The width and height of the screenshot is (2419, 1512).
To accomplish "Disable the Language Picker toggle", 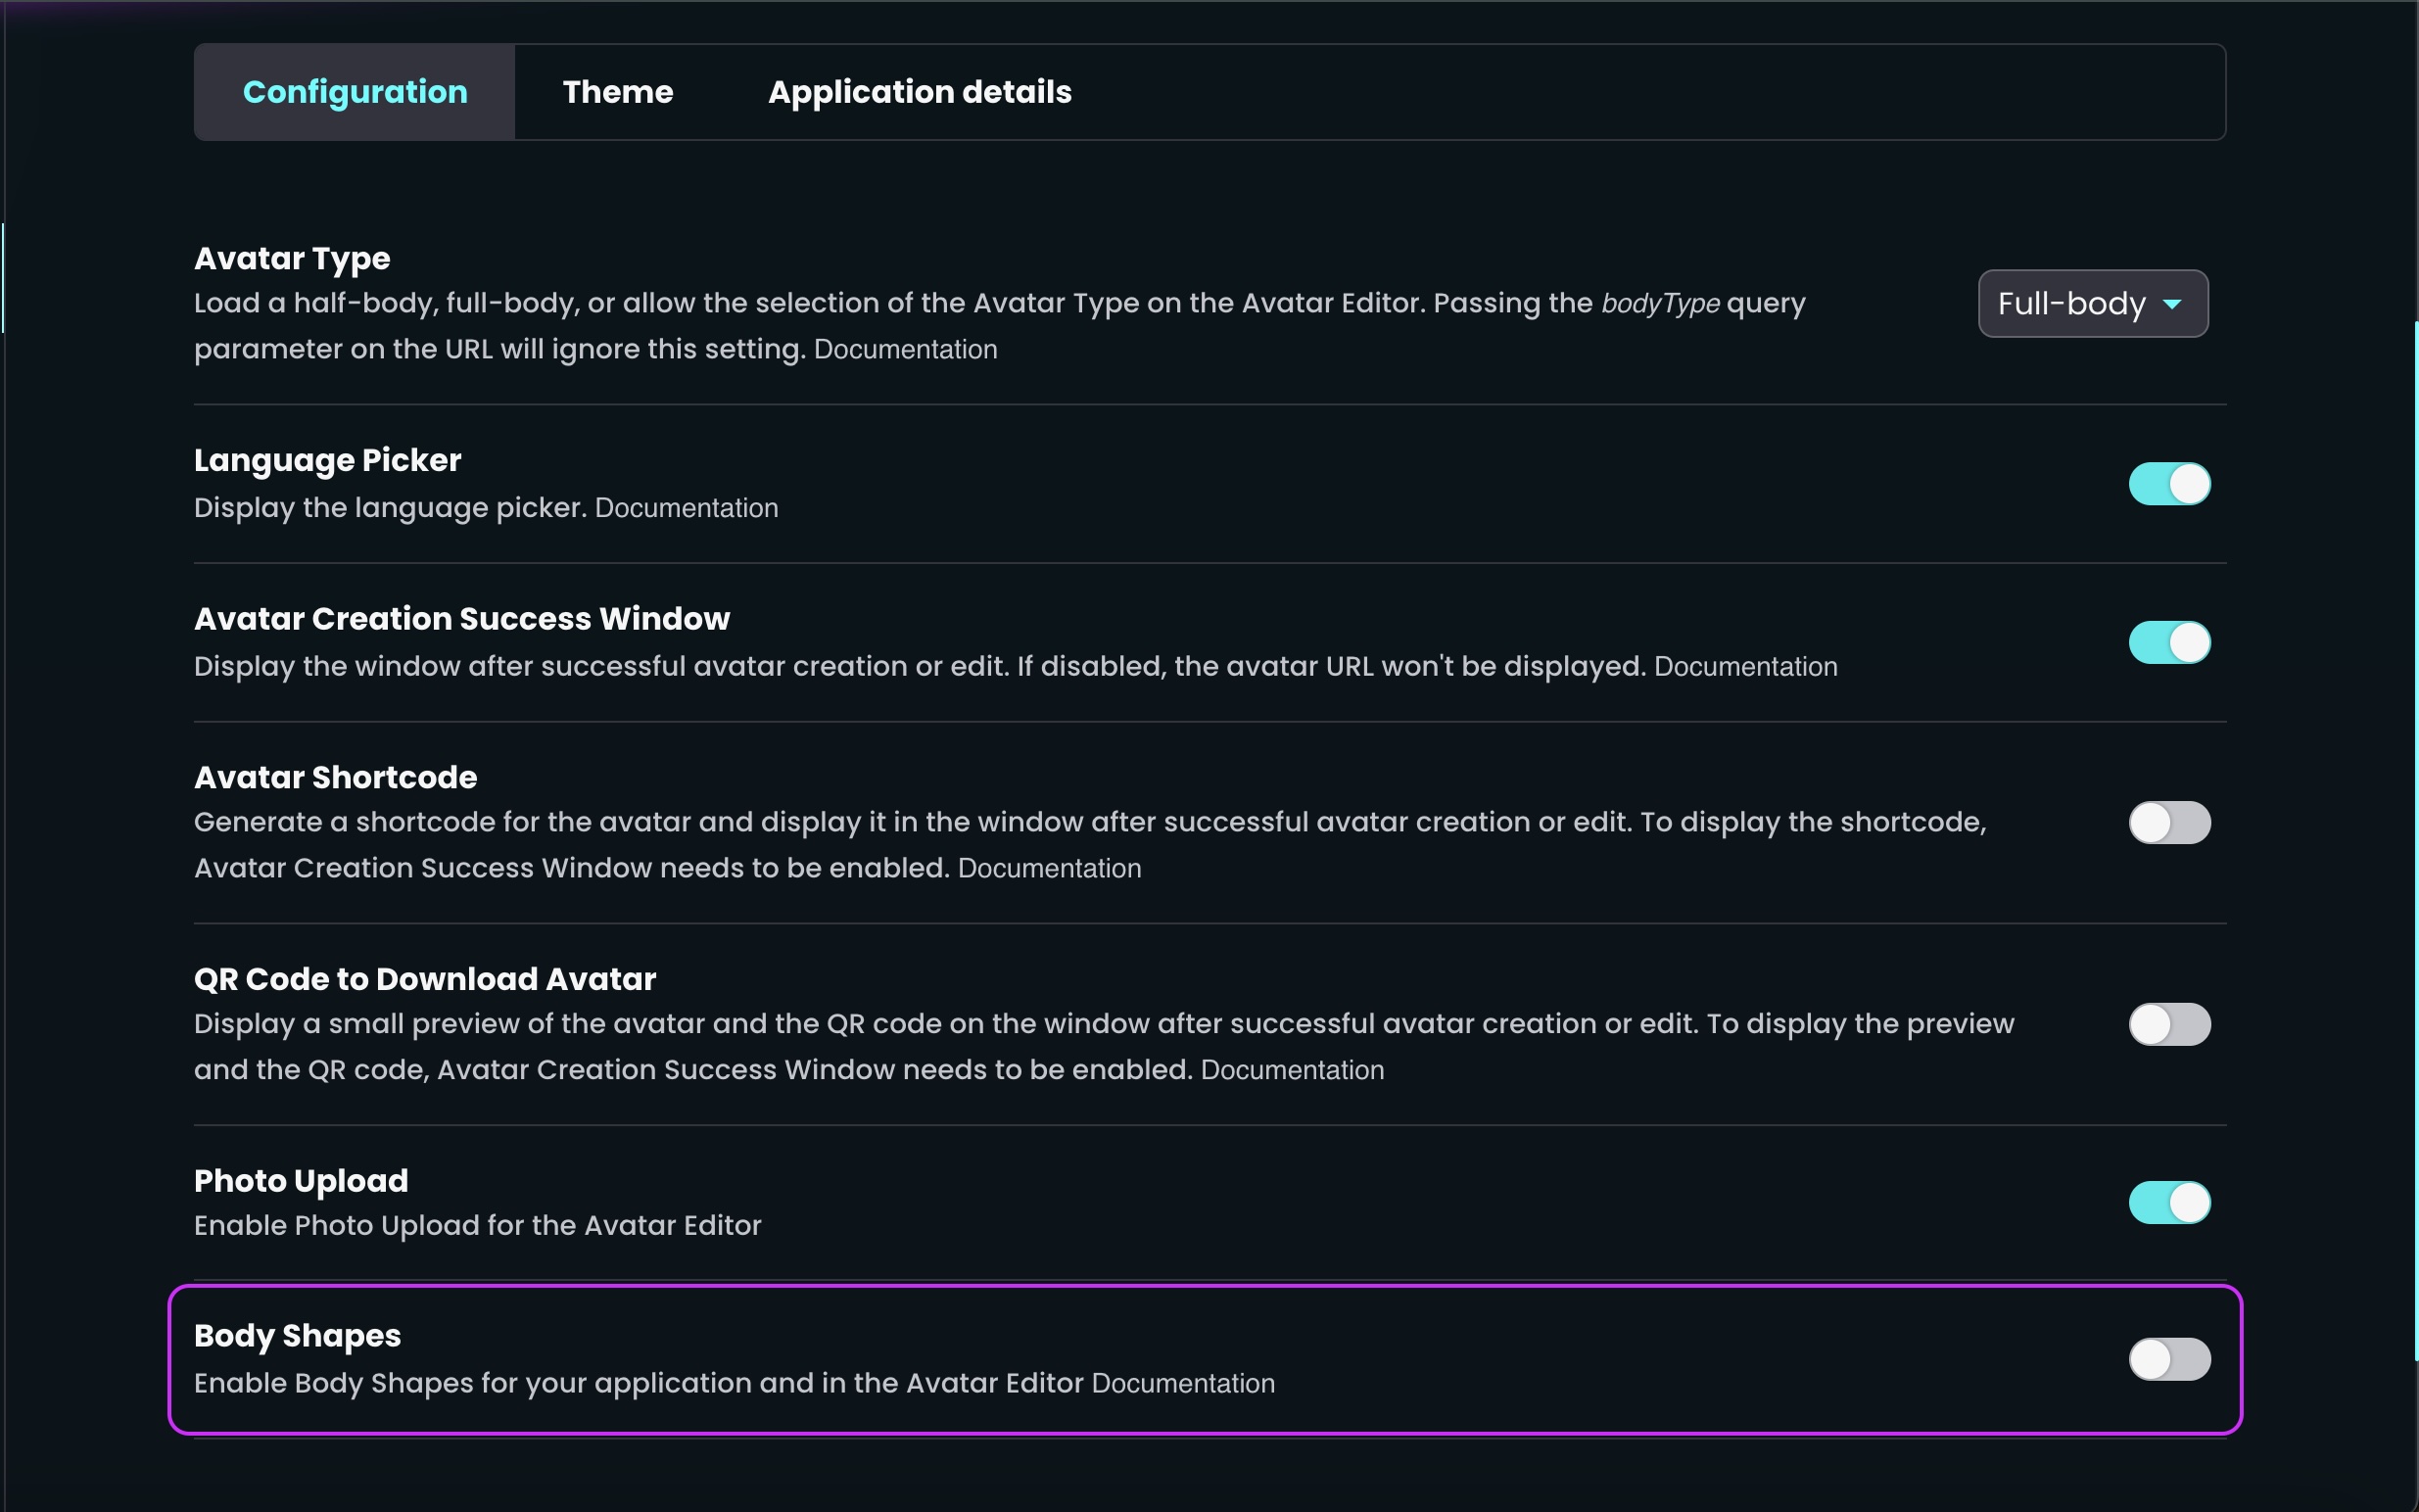I will [2168, 484].
